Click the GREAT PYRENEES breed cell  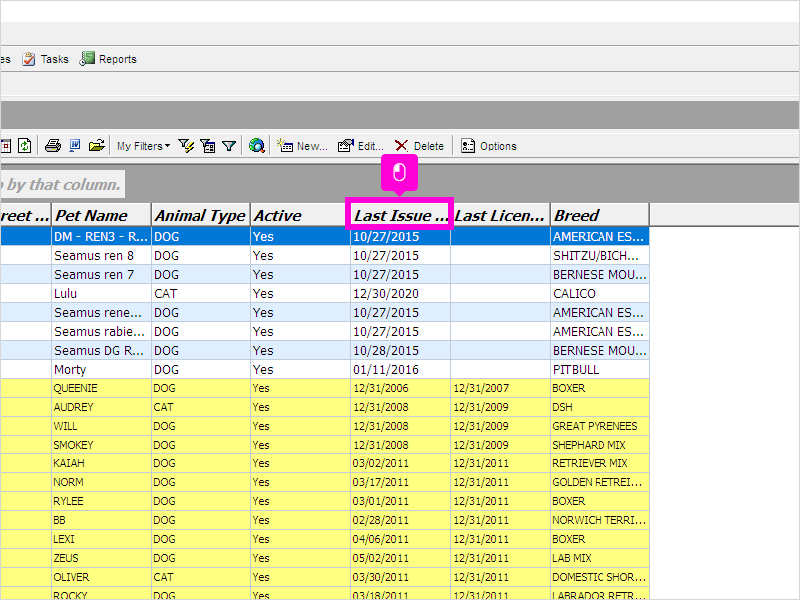tap(599, 426)
